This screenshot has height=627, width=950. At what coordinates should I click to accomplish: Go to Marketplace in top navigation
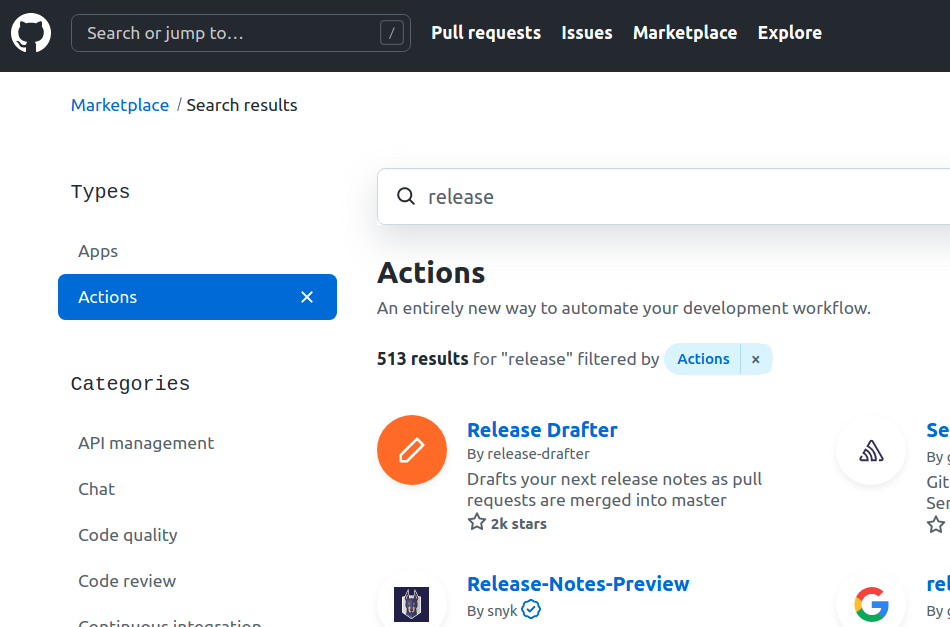click(x=685, y=33)
